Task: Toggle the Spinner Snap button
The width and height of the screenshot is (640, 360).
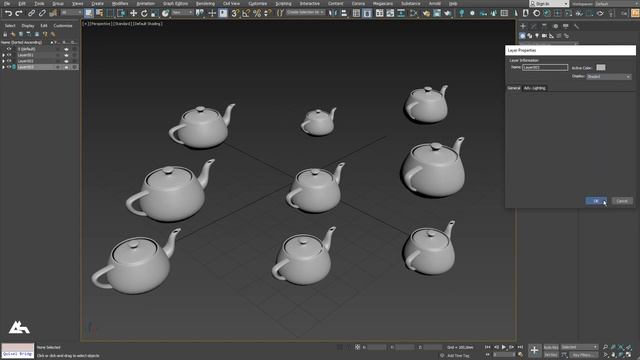Action: [267, 13]
